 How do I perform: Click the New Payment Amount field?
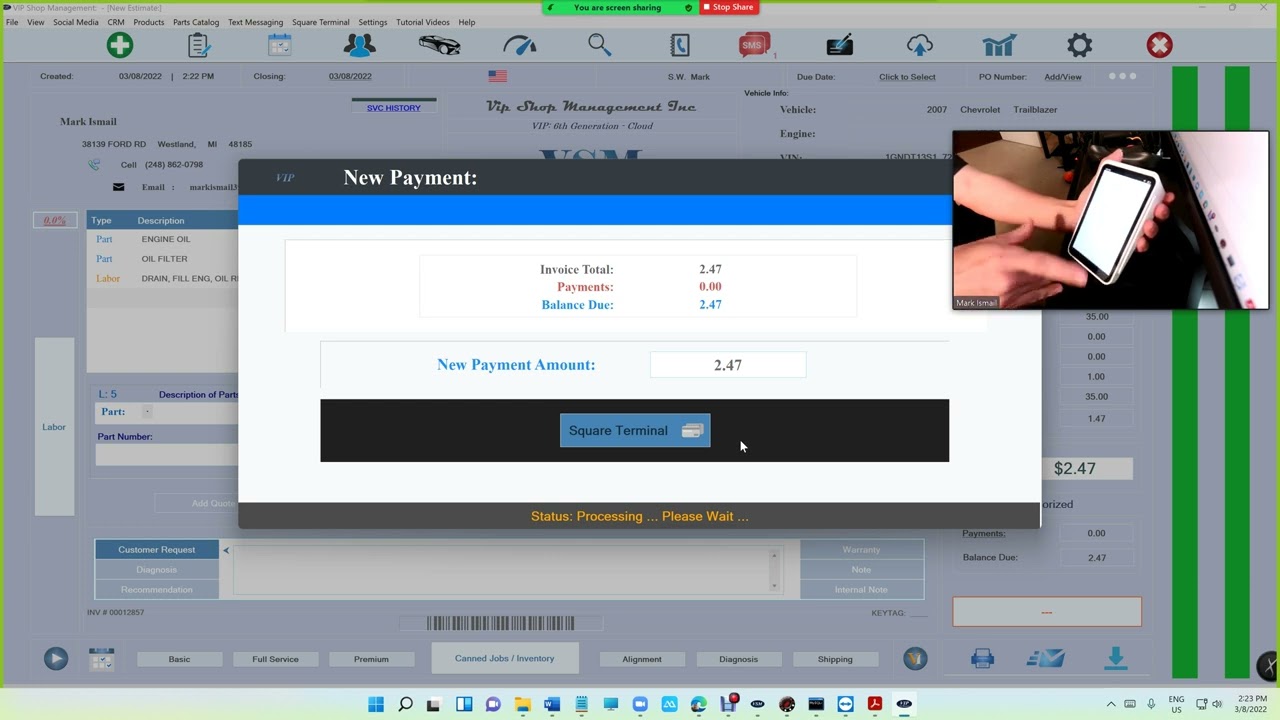[728, 365]
